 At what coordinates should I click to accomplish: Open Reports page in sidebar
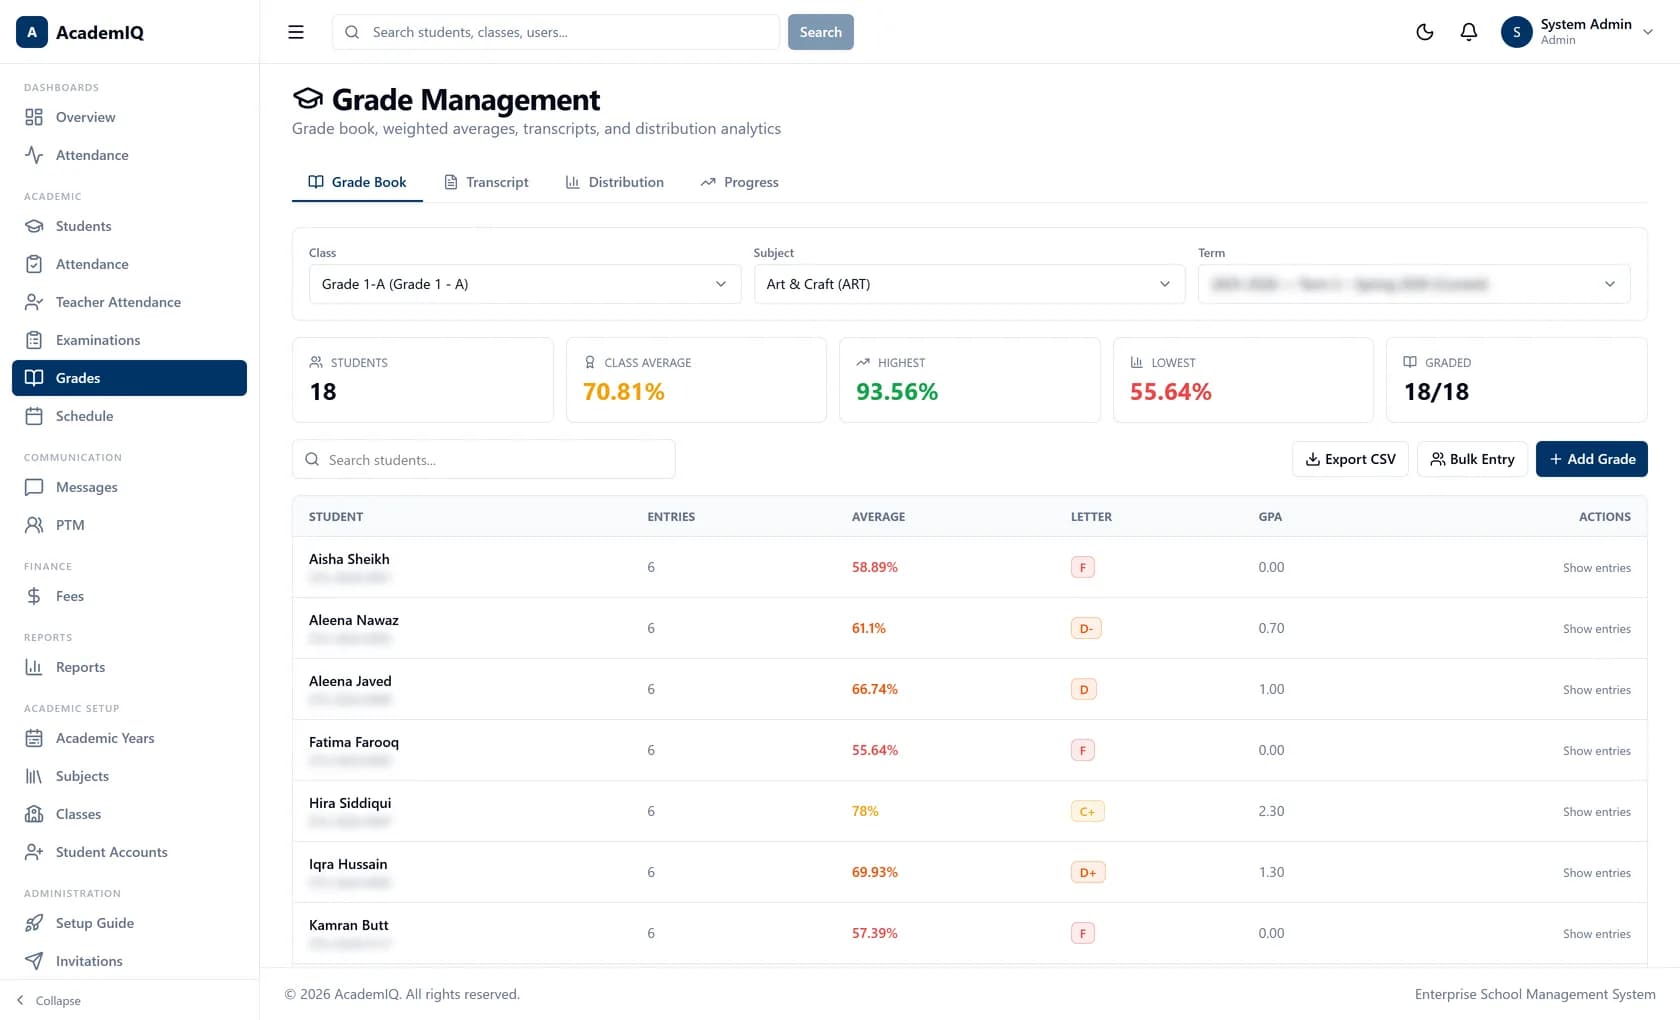point(129,667)
